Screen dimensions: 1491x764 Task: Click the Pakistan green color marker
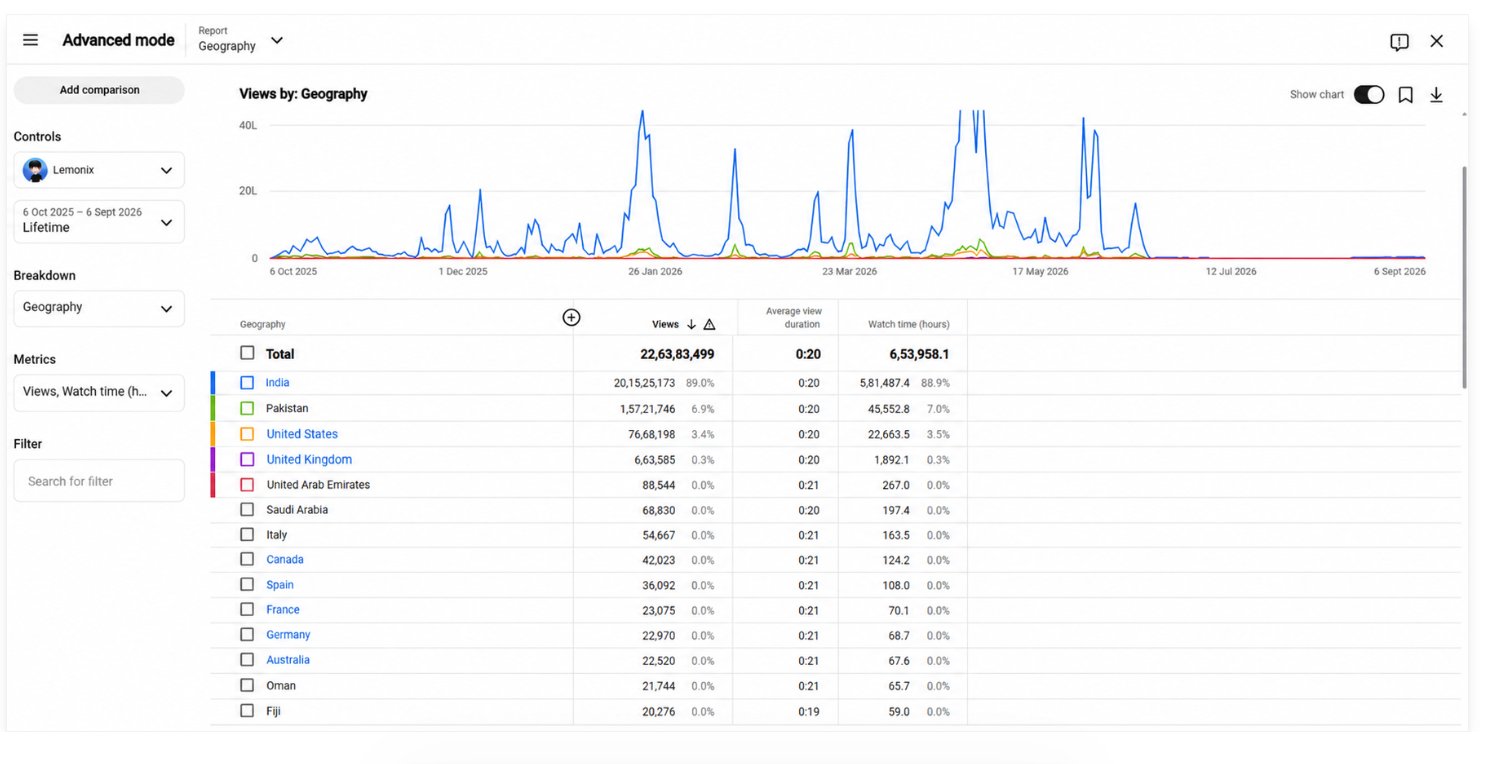click(x=213, y=408)
